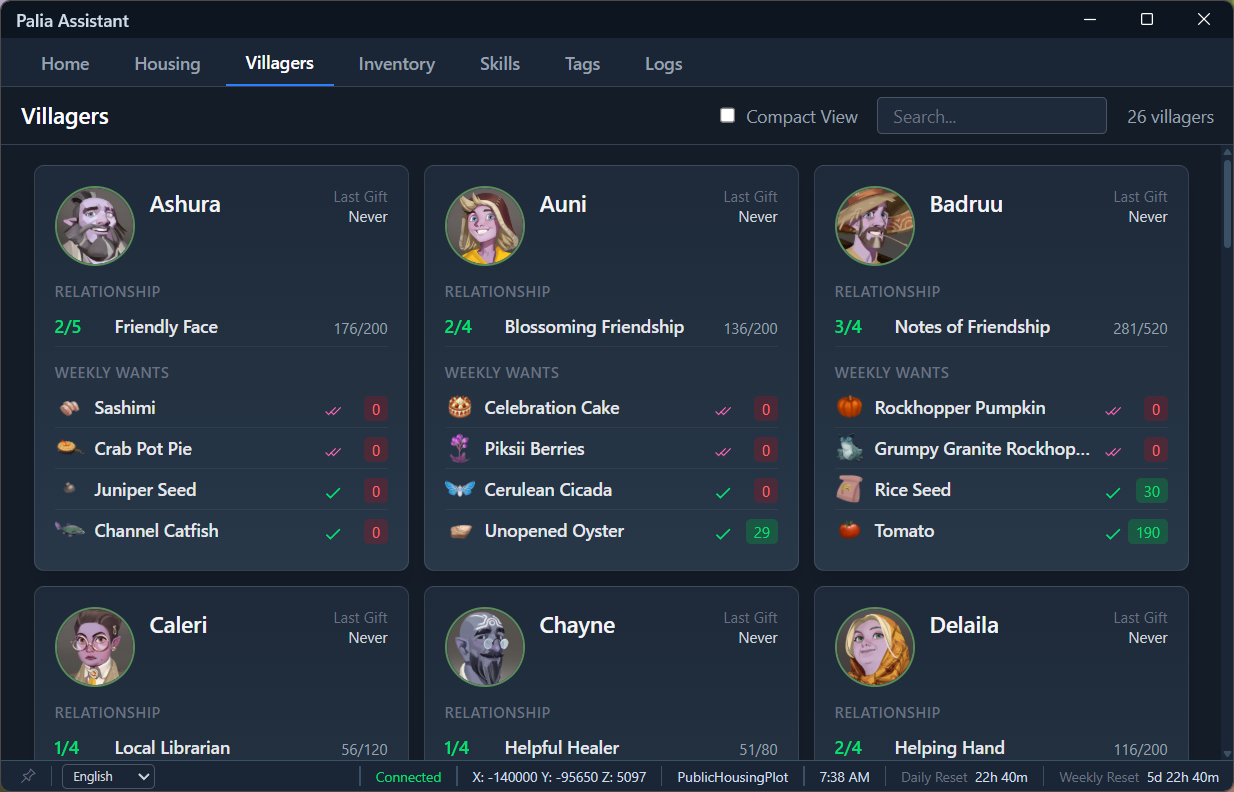
Task: Click Rice Seed count badge 30
Action: click(1152, 491)
